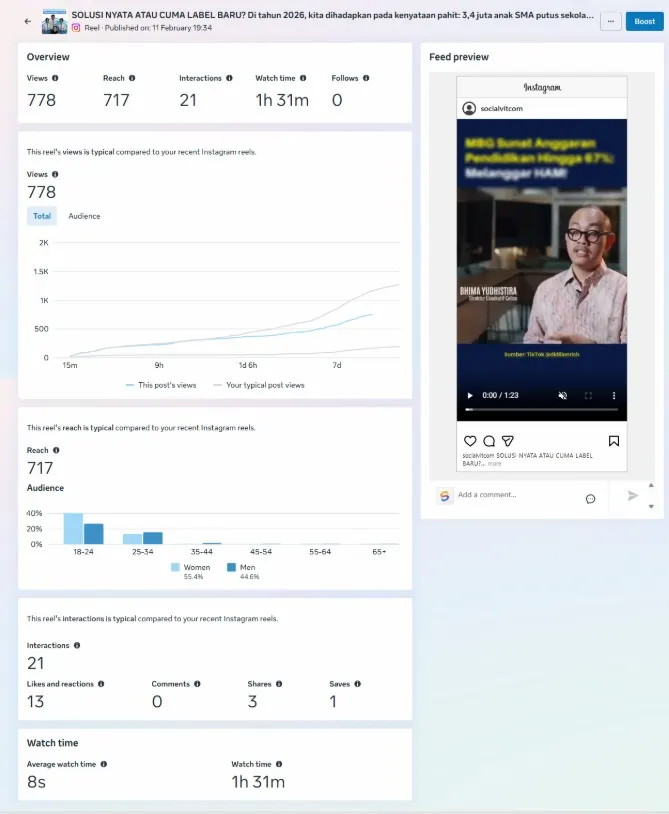The image size is (669, 814).
Task: Switch to the Audience tab under Views
Action: (x=84, y=216)
